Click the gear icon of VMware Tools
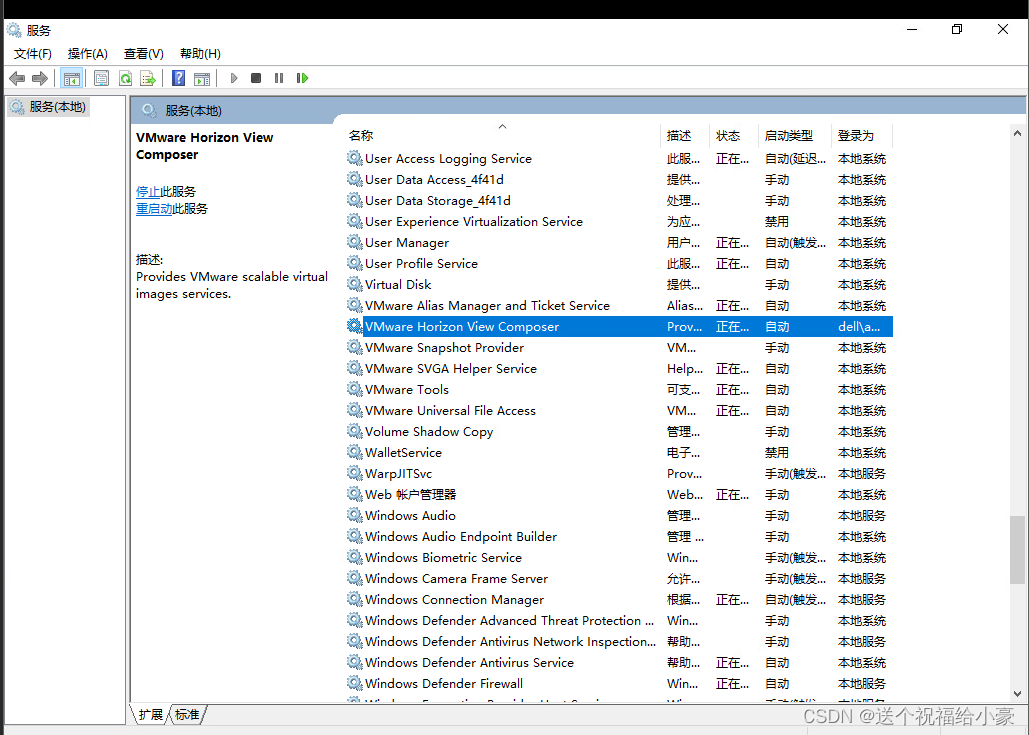The width and height of the screenshot is (1029, 735). point(354,389)
